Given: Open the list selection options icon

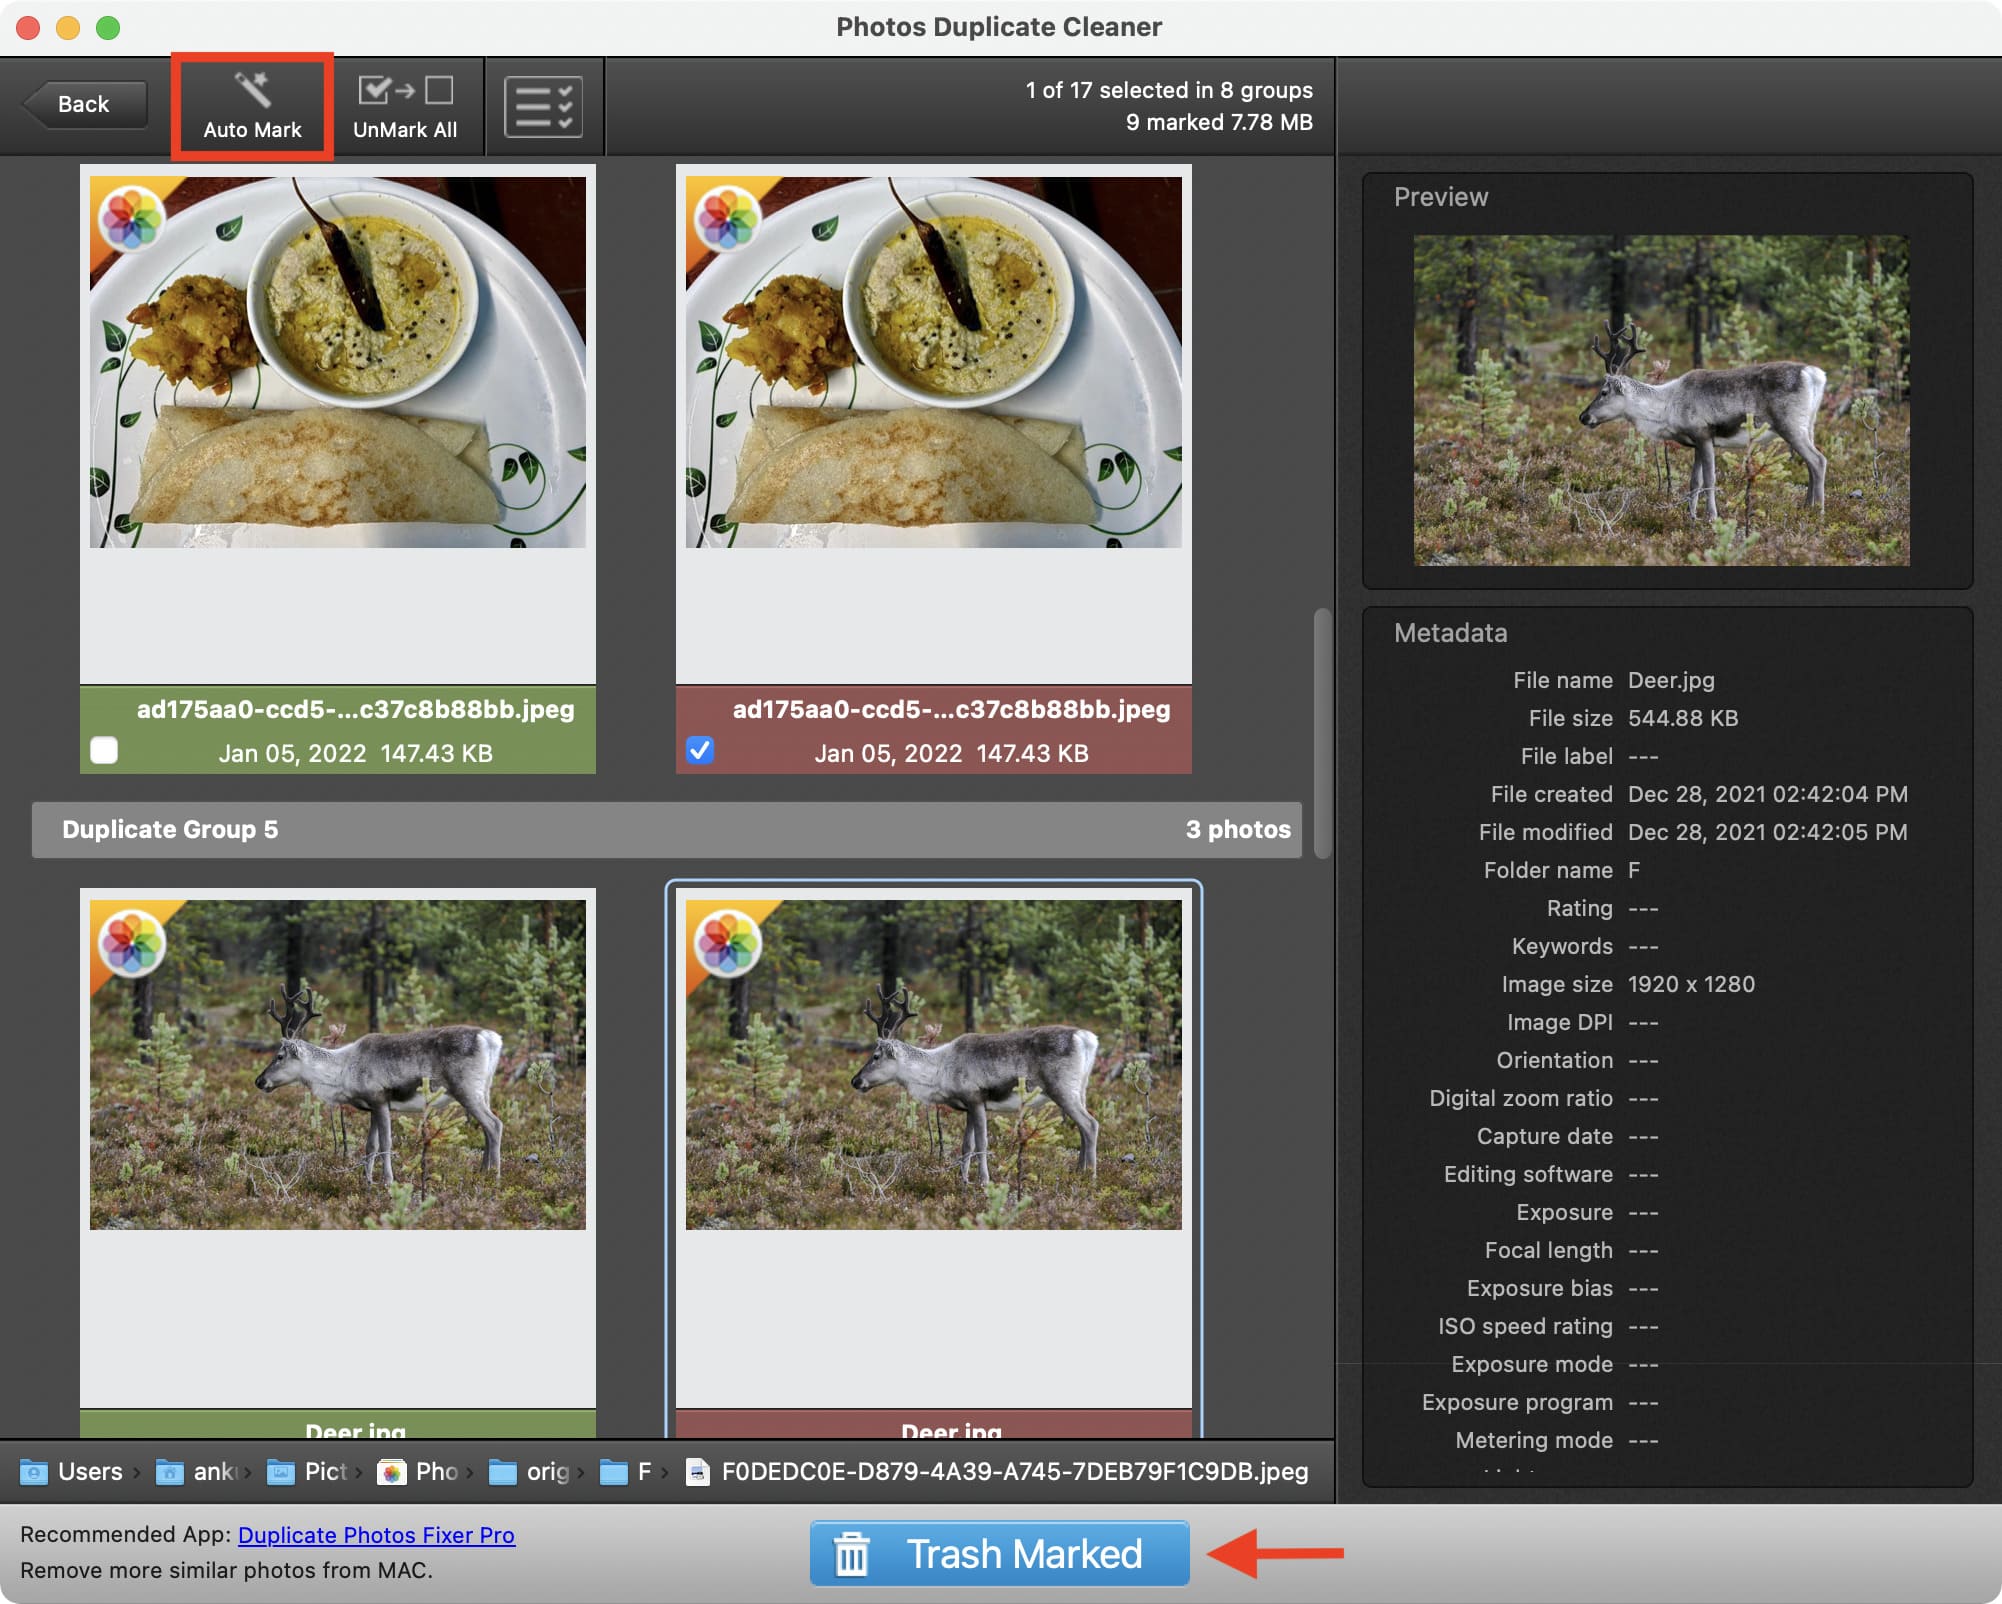Looking at the screenshot, I should pyautogui.click(x=544, y=106).
